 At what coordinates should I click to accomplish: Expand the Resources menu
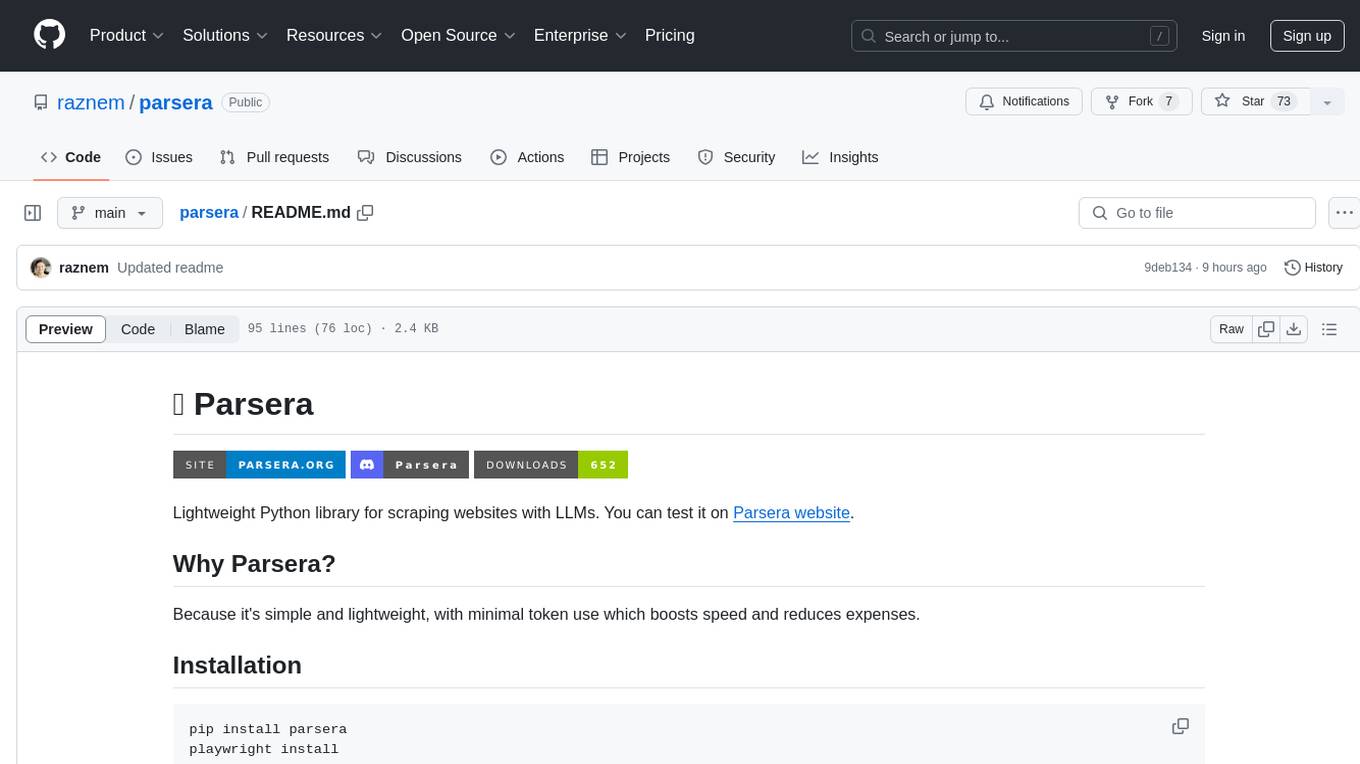334,35
